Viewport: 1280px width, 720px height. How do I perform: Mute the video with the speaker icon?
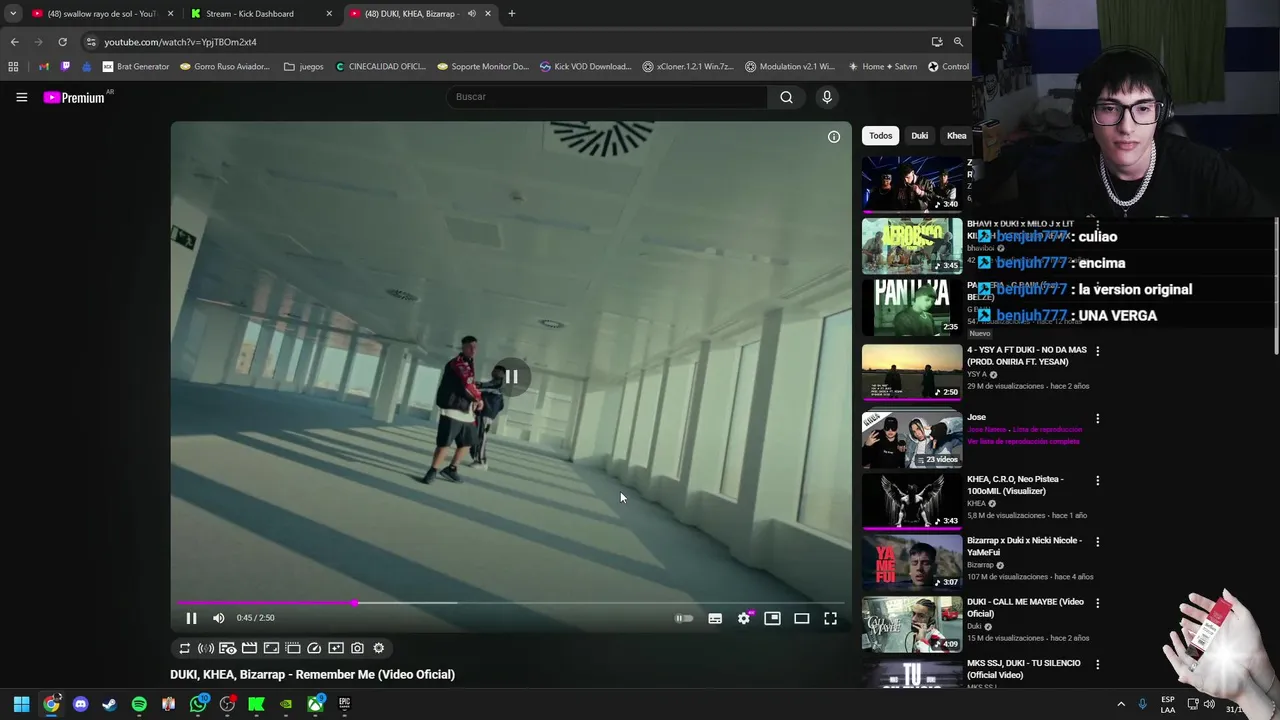(219, 618)
